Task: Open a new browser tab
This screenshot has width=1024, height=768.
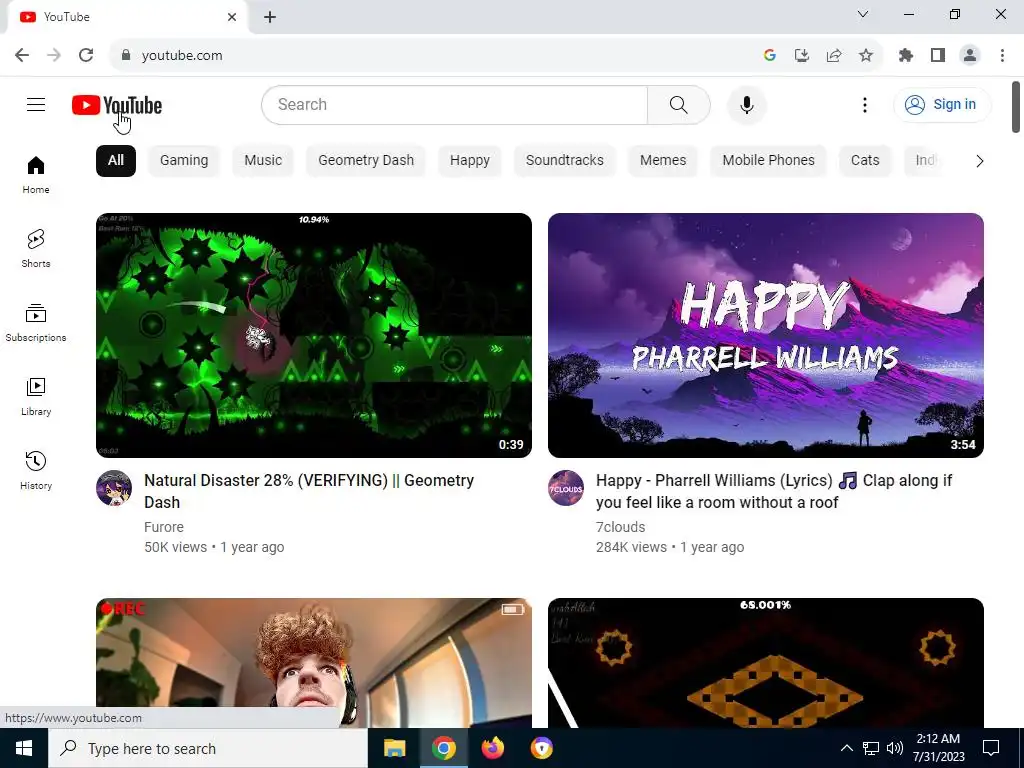Action: pyautogui.click(x=270, y=17)
